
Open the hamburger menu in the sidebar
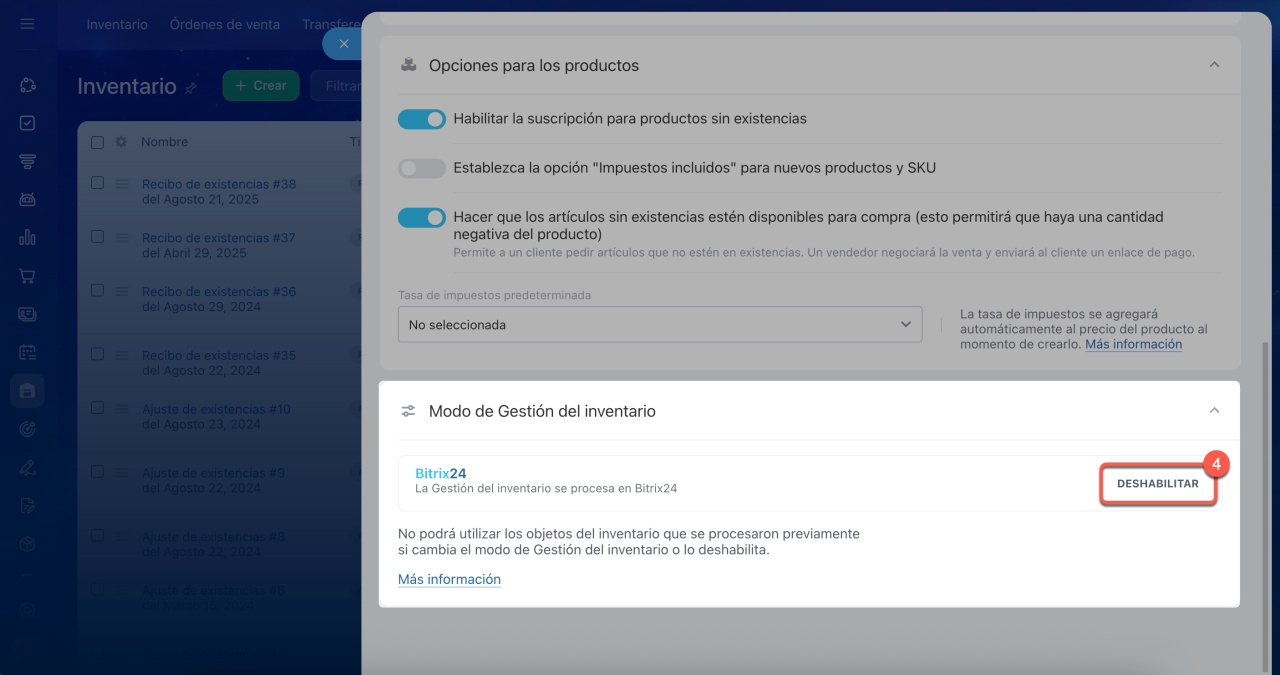point(27,24)
